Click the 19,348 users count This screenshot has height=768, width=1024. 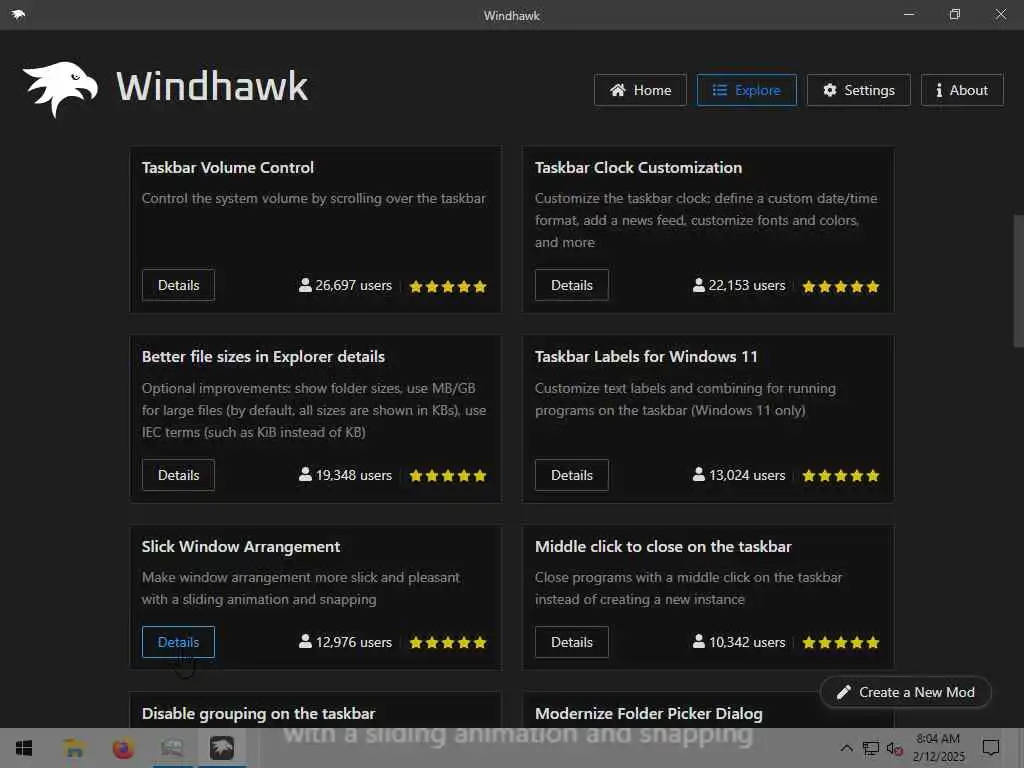(345, 475)
